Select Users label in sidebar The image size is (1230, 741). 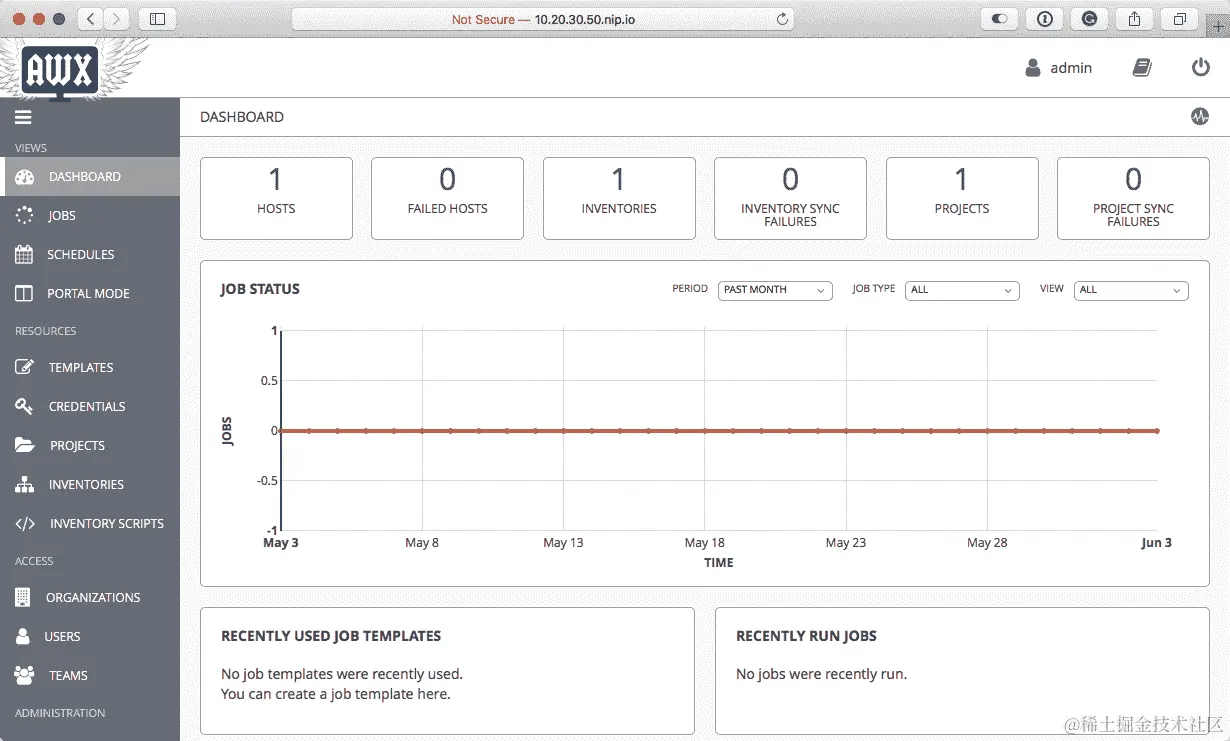[x=62, y=637]
